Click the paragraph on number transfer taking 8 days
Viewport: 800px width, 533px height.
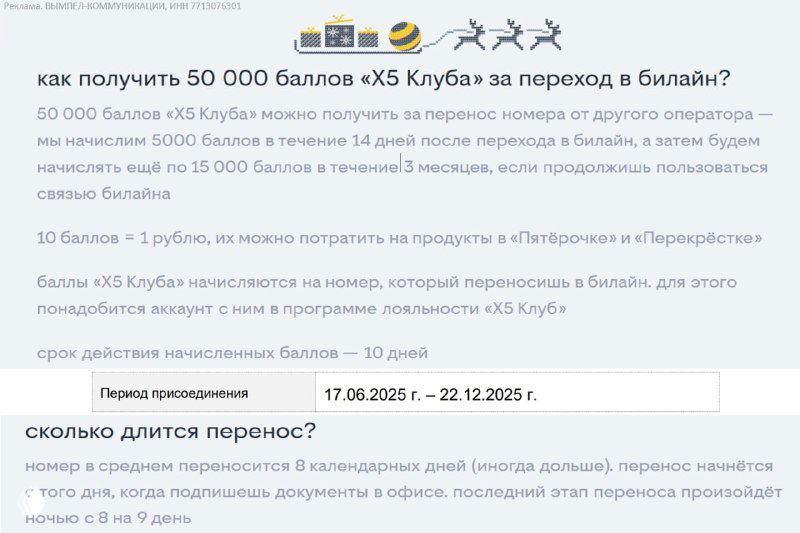click(x=399, y=492)
